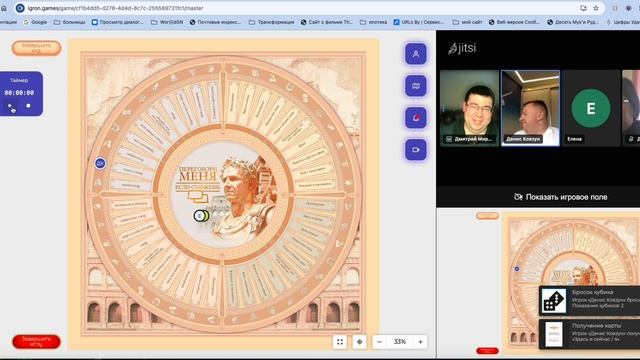Click the 'Таймер' label
The height and width of the screenshot is (360, 640).
click(x=19, y=80)
